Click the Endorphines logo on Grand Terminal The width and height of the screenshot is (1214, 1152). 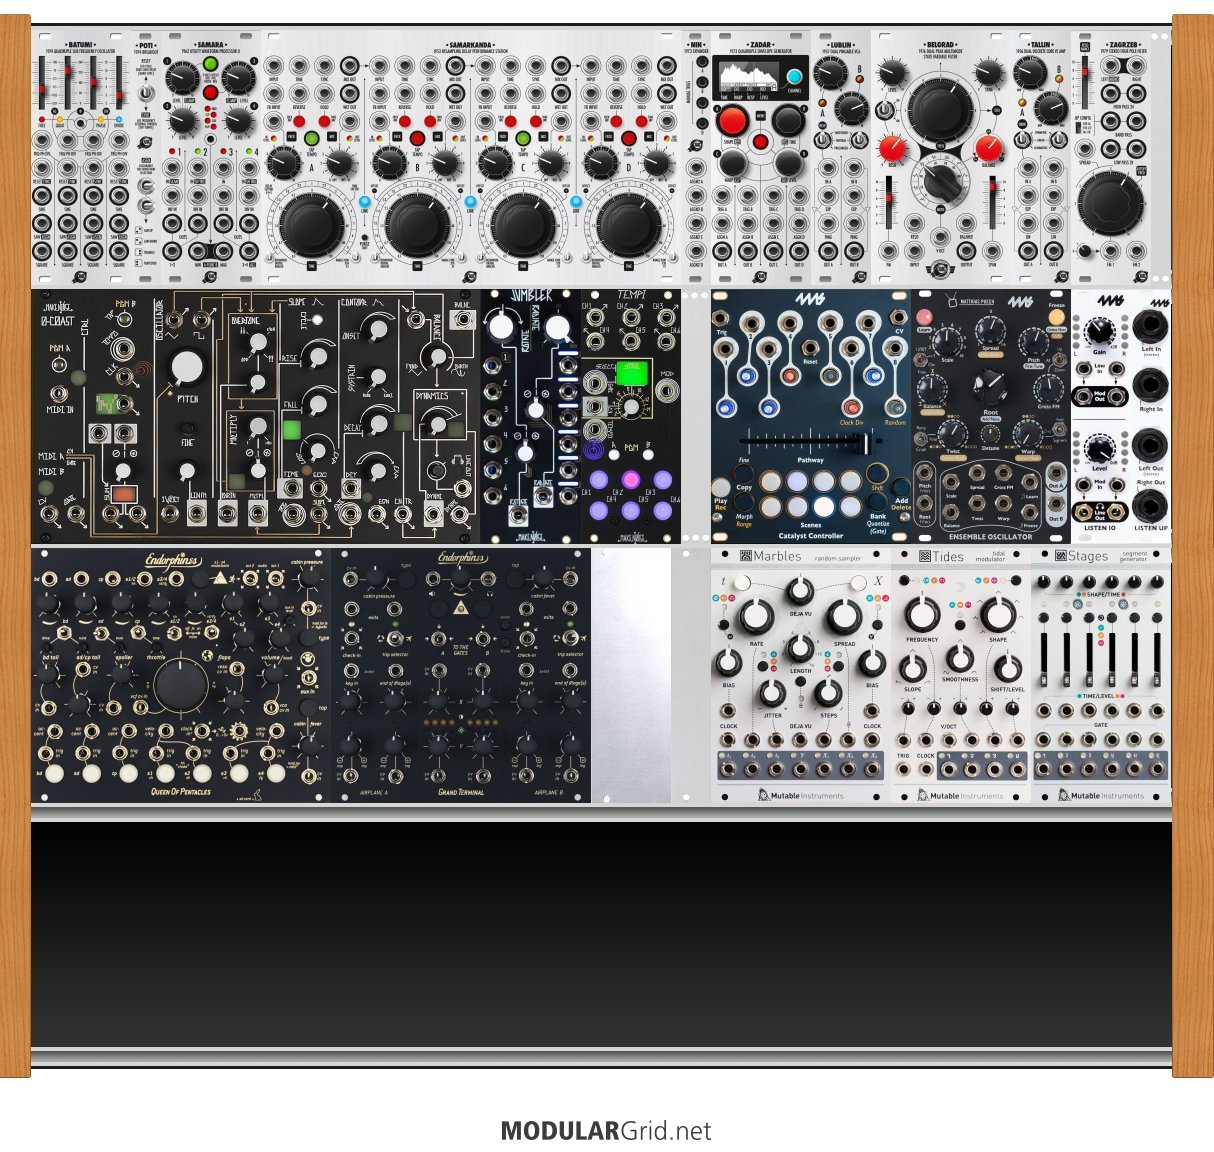coord(460,558)
